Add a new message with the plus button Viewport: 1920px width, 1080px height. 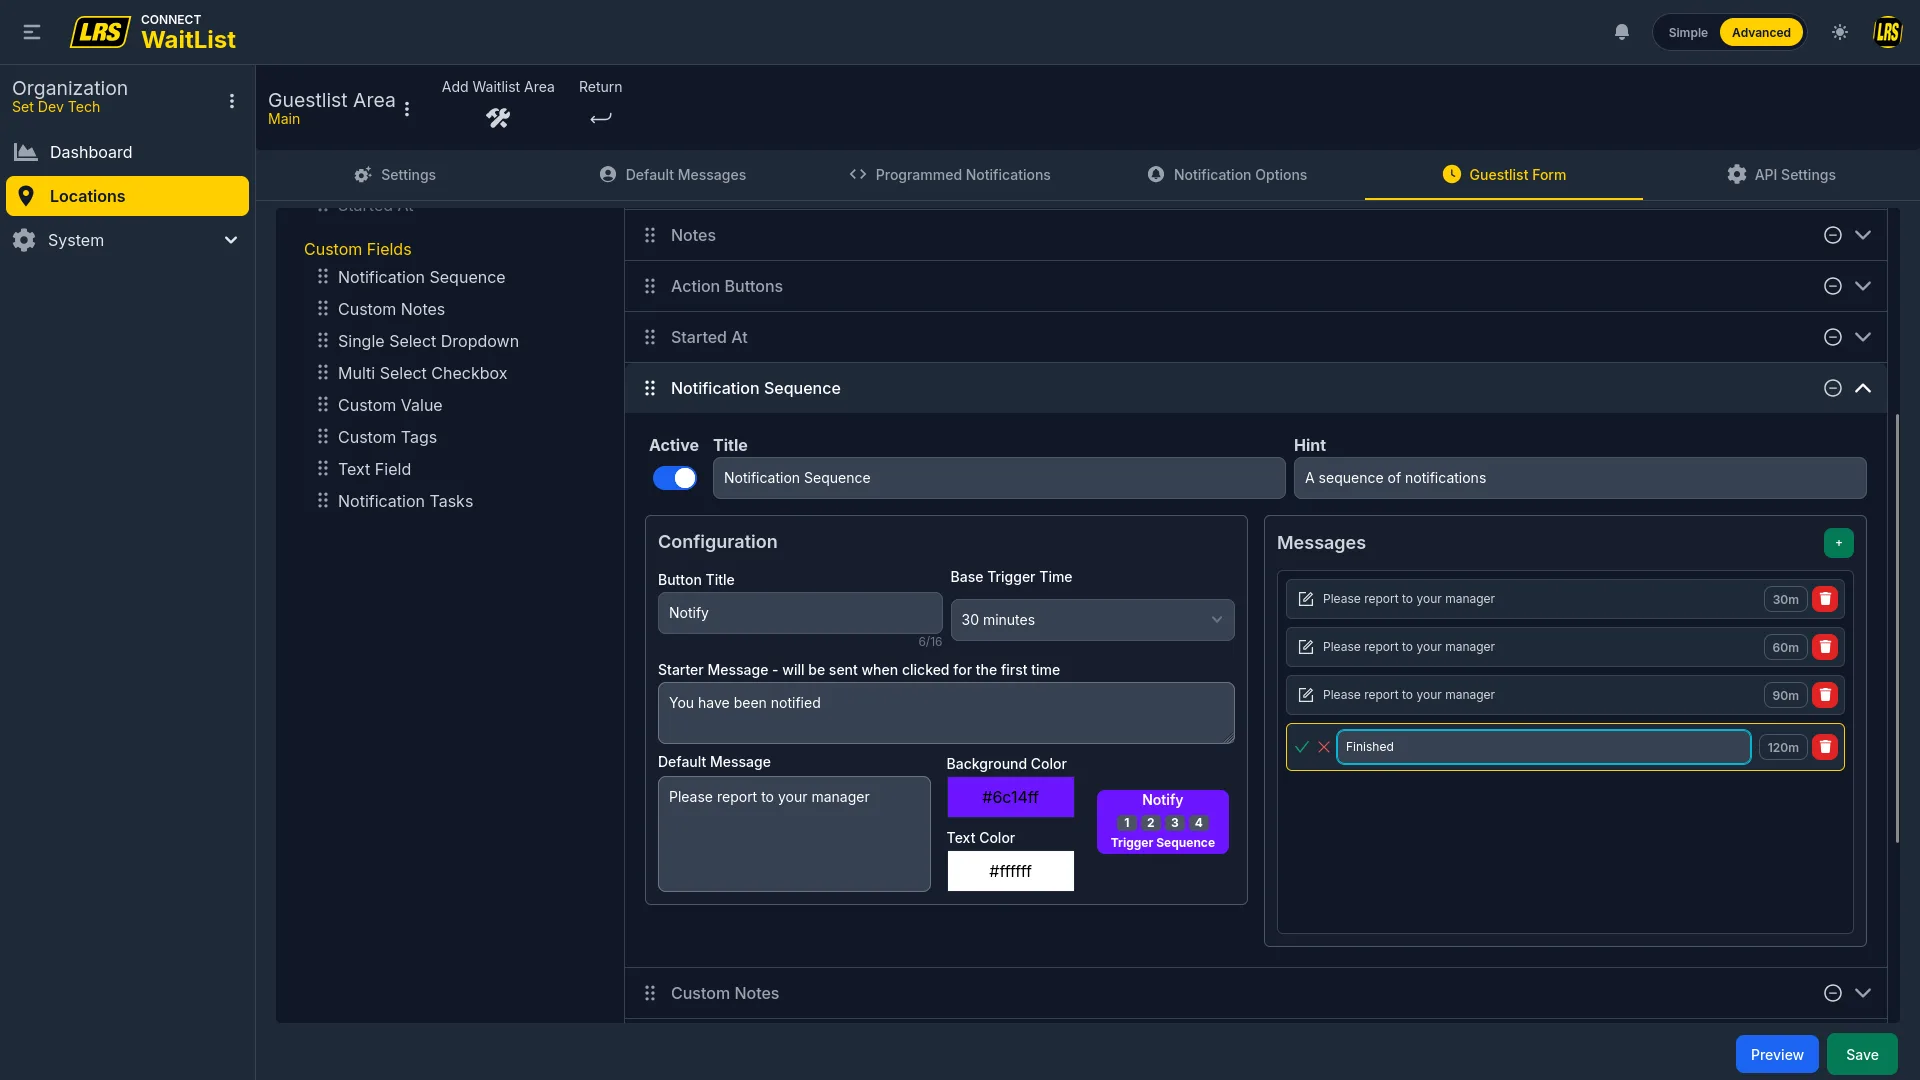(1838, 543)
